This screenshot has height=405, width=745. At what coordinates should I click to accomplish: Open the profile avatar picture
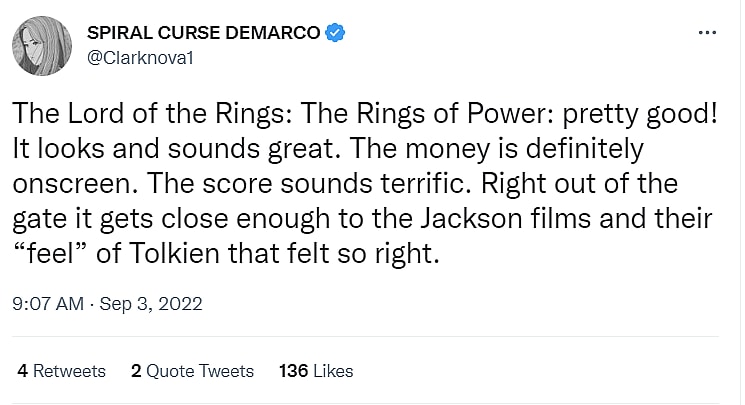click(41, 45)
